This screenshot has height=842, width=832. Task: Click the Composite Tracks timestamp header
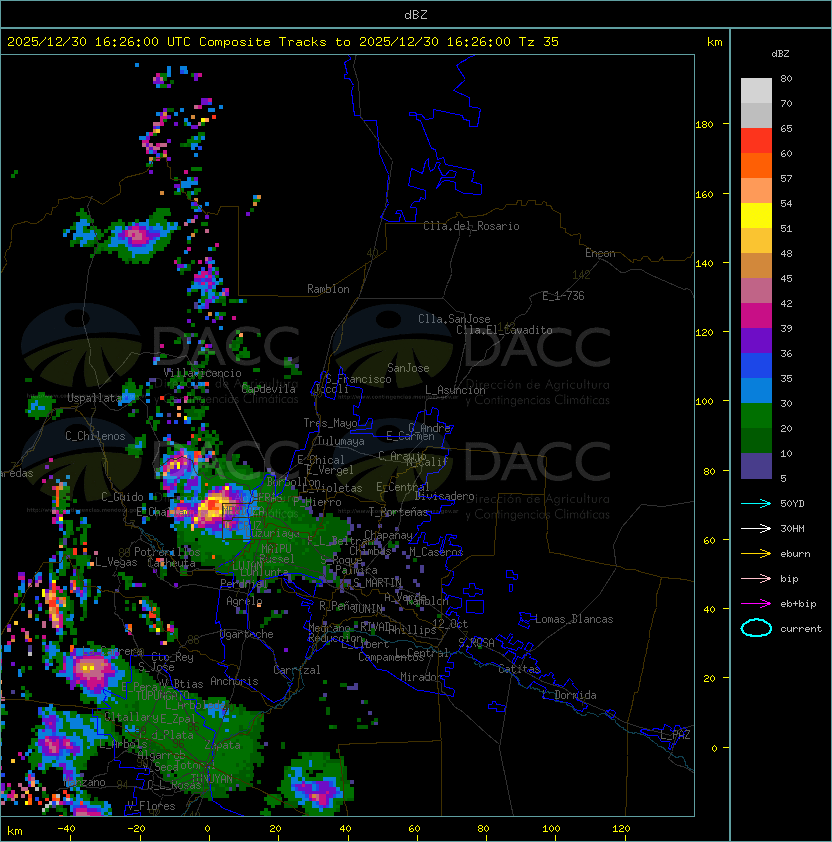[283, 42]
